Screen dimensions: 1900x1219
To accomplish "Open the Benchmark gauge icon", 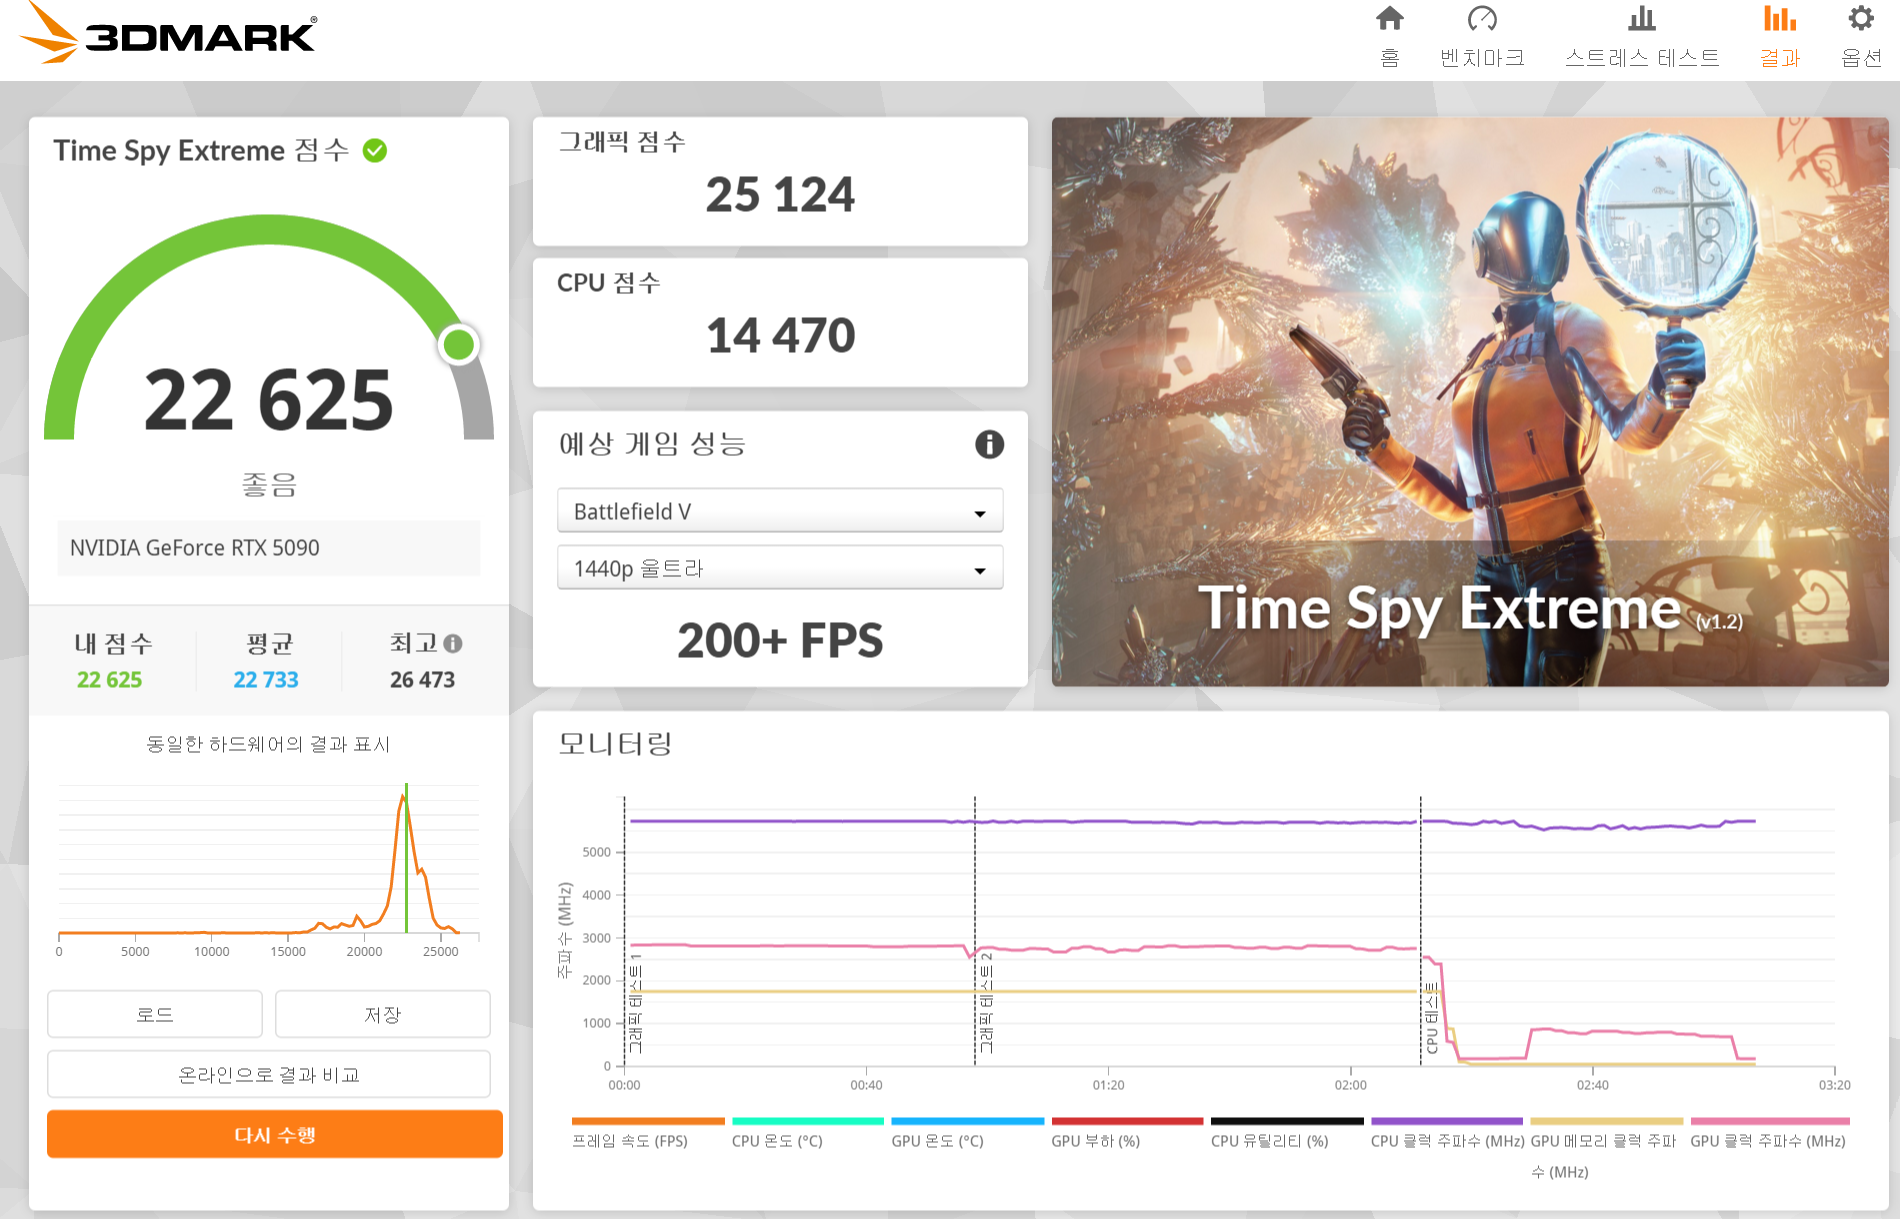I will (1481, 20).
